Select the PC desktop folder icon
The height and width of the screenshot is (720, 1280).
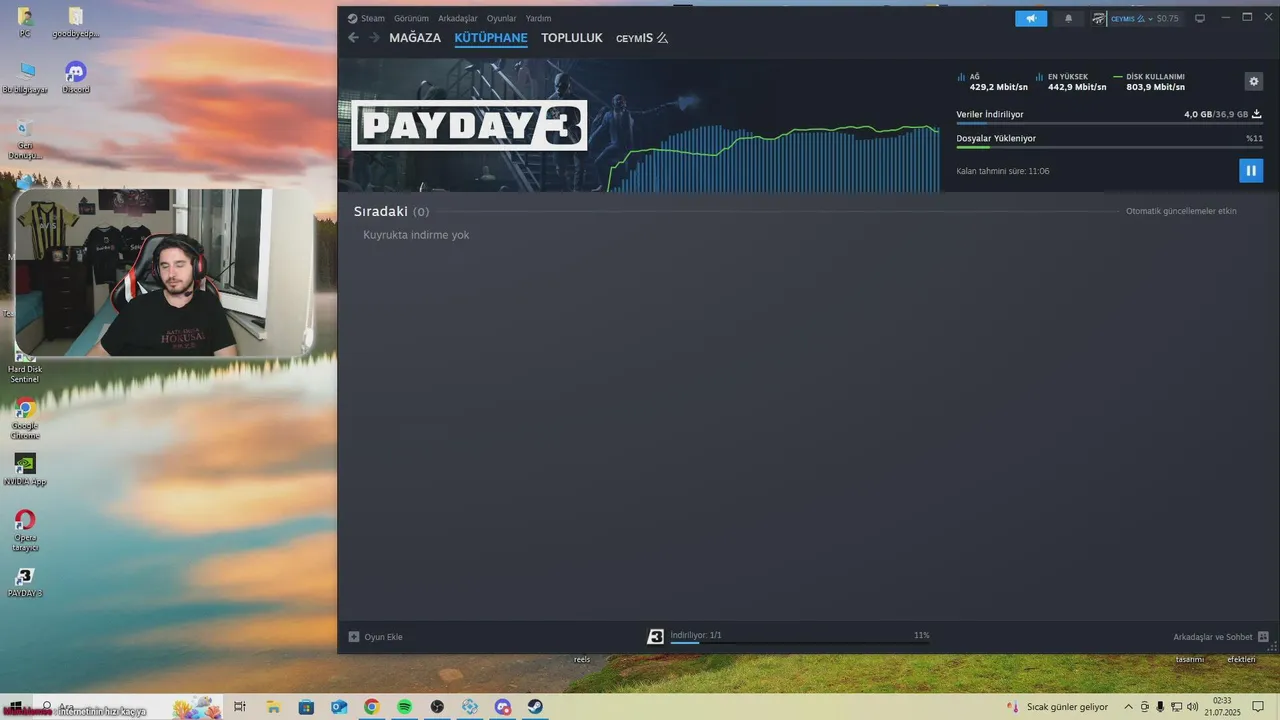[x=25, y=22]
